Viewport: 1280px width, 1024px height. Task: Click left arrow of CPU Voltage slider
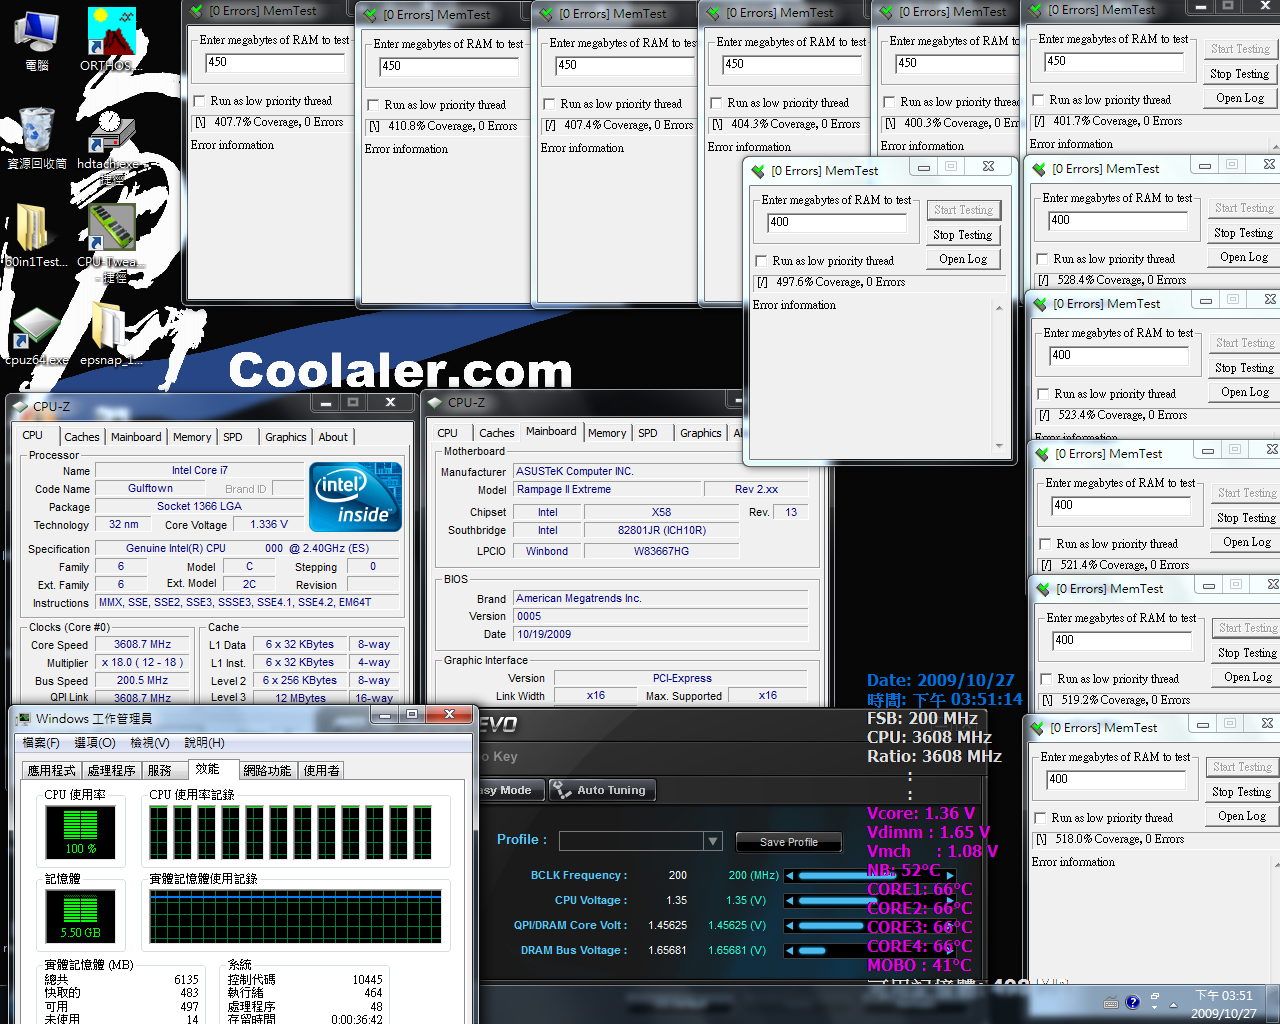point(790,901)
